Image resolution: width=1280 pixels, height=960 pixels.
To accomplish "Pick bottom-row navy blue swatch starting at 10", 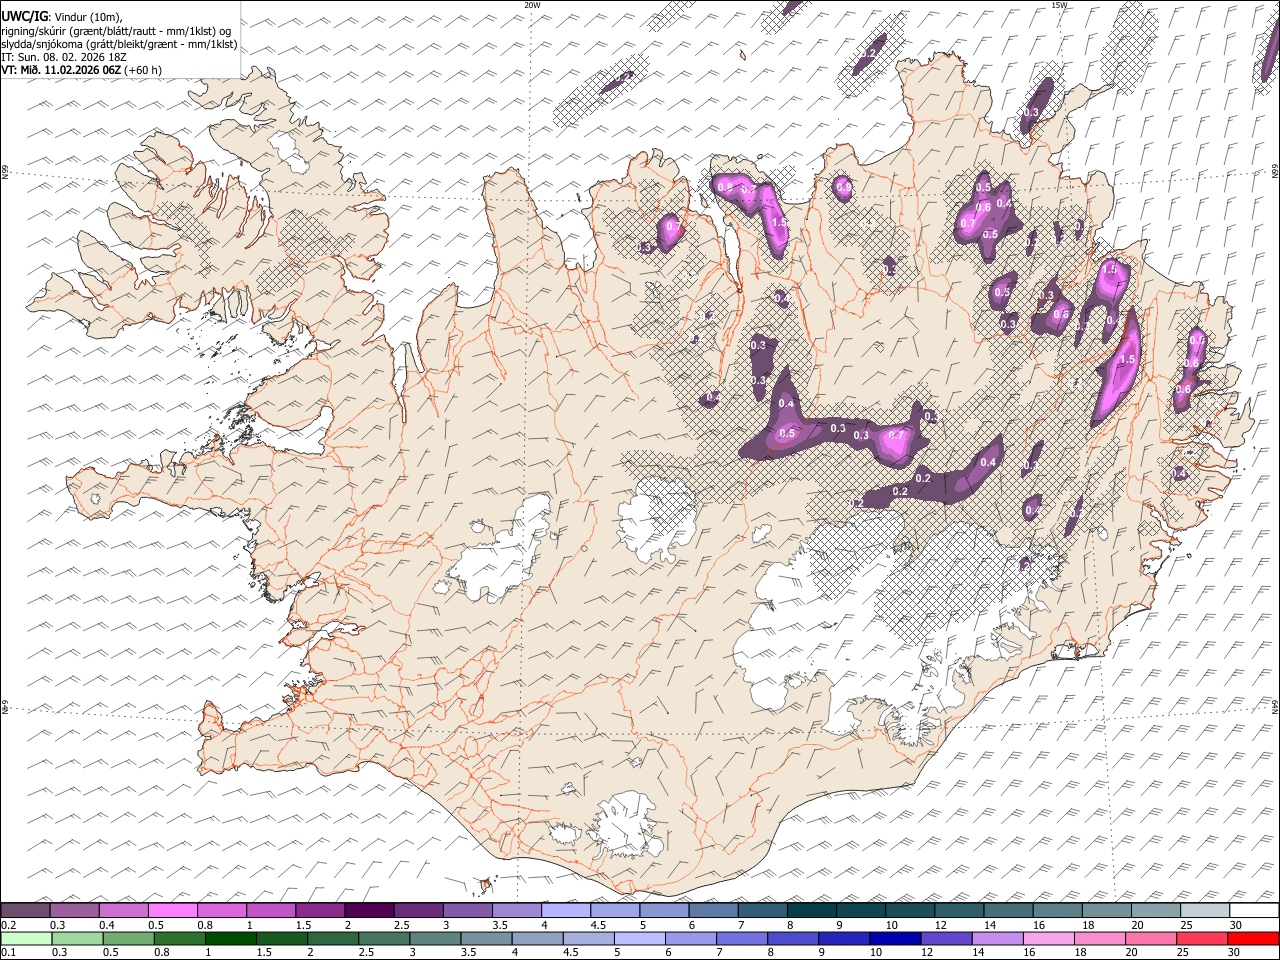I will coord(894,939).
